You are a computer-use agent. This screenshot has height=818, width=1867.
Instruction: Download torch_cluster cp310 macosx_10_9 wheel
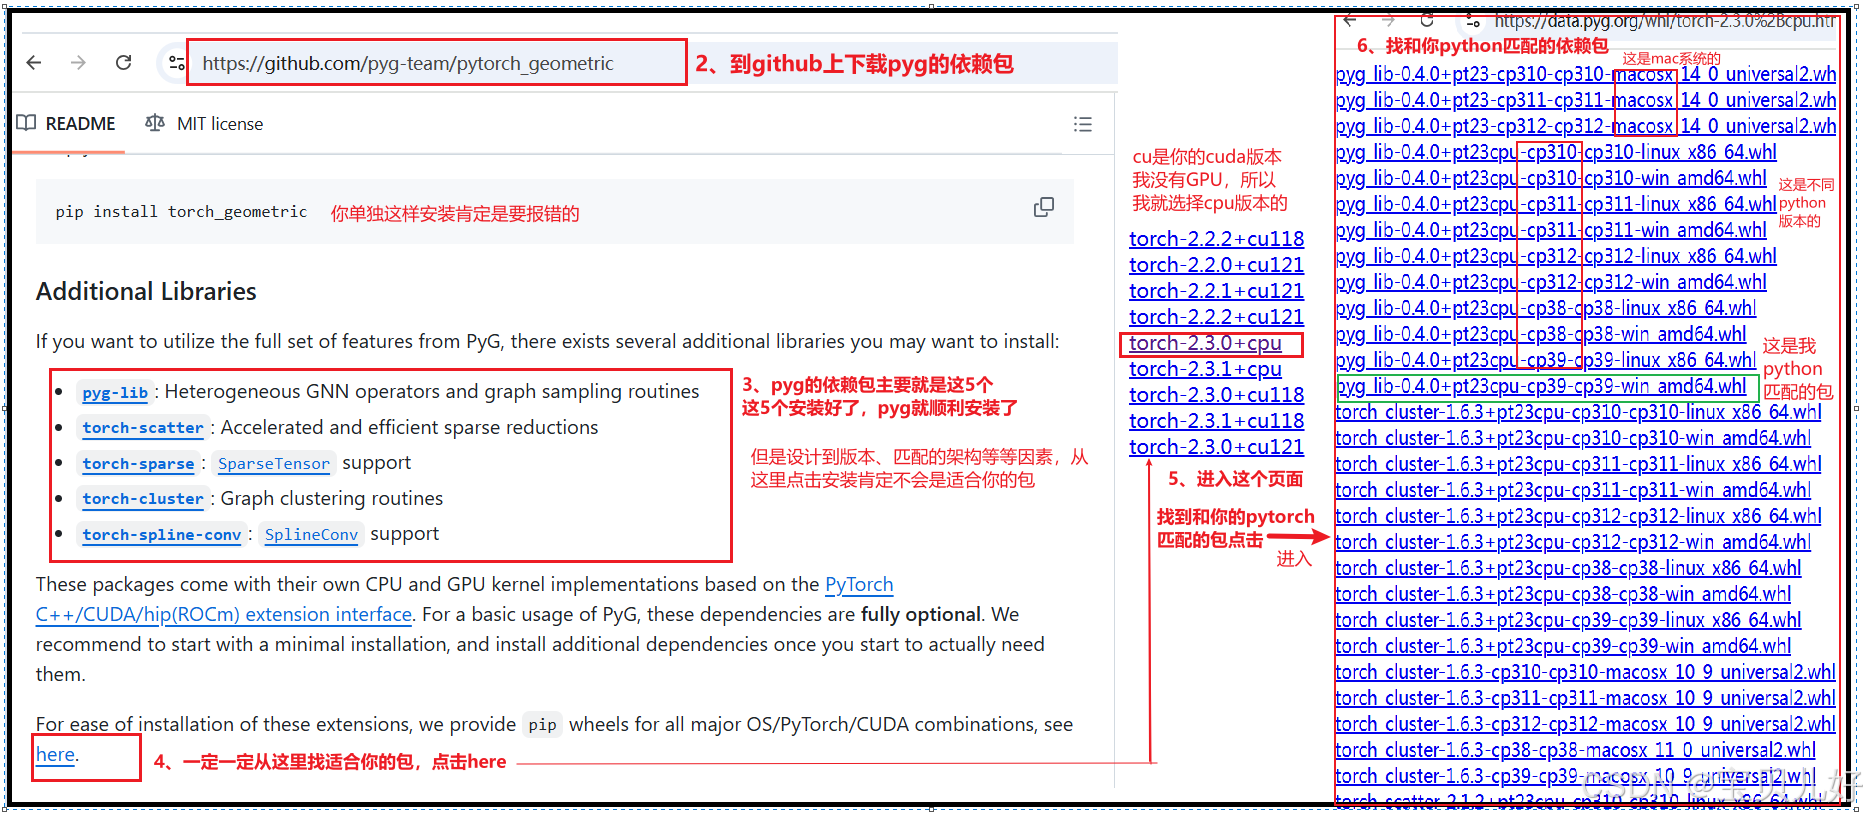pos(1586,672)
